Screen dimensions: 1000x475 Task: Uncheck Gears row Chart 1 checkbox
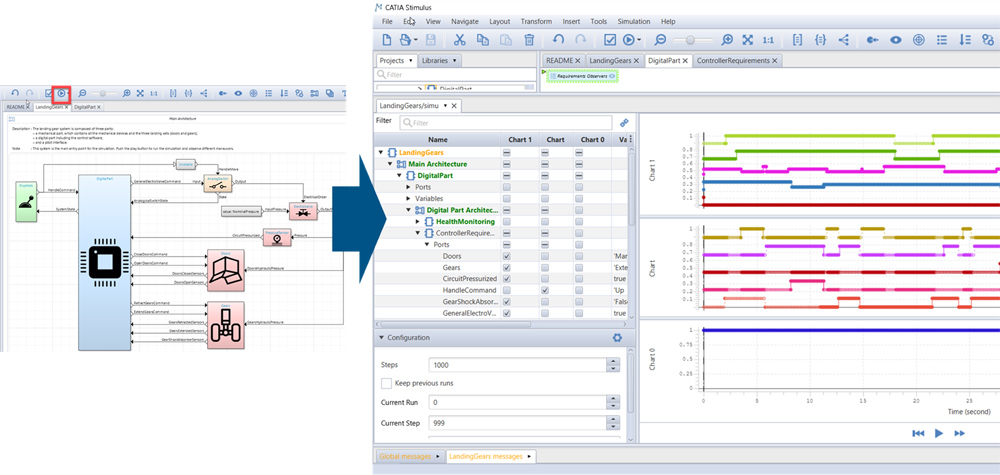(506, 267)
